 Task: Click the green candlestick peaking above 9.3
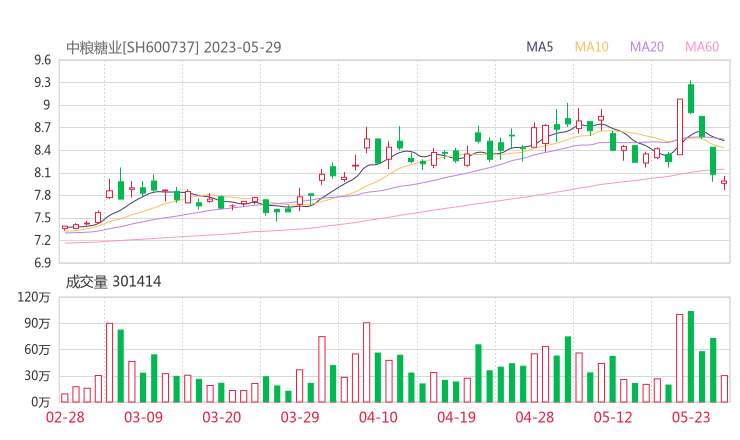click(691, 98)
